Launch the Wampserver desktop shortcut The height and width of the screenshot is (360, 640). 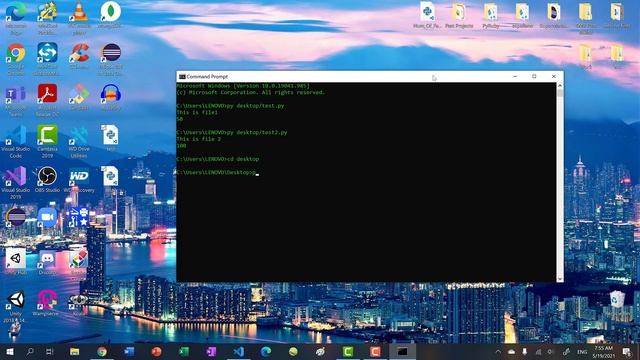point(47,303)
